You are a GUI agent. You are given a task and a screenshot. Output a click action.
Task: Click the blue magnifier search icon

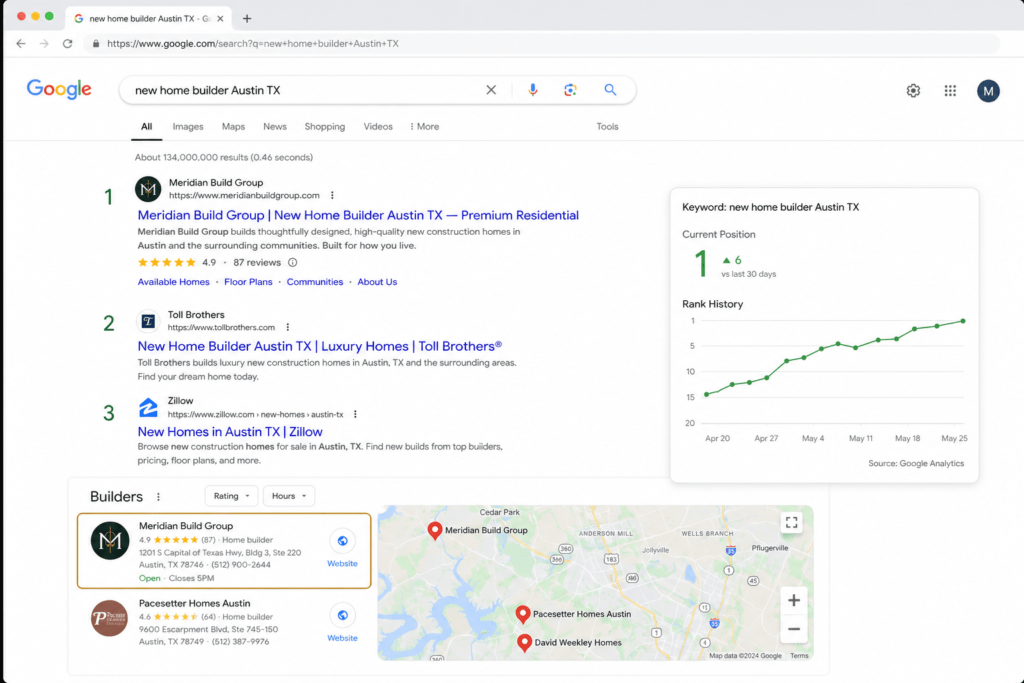point(610,89)
